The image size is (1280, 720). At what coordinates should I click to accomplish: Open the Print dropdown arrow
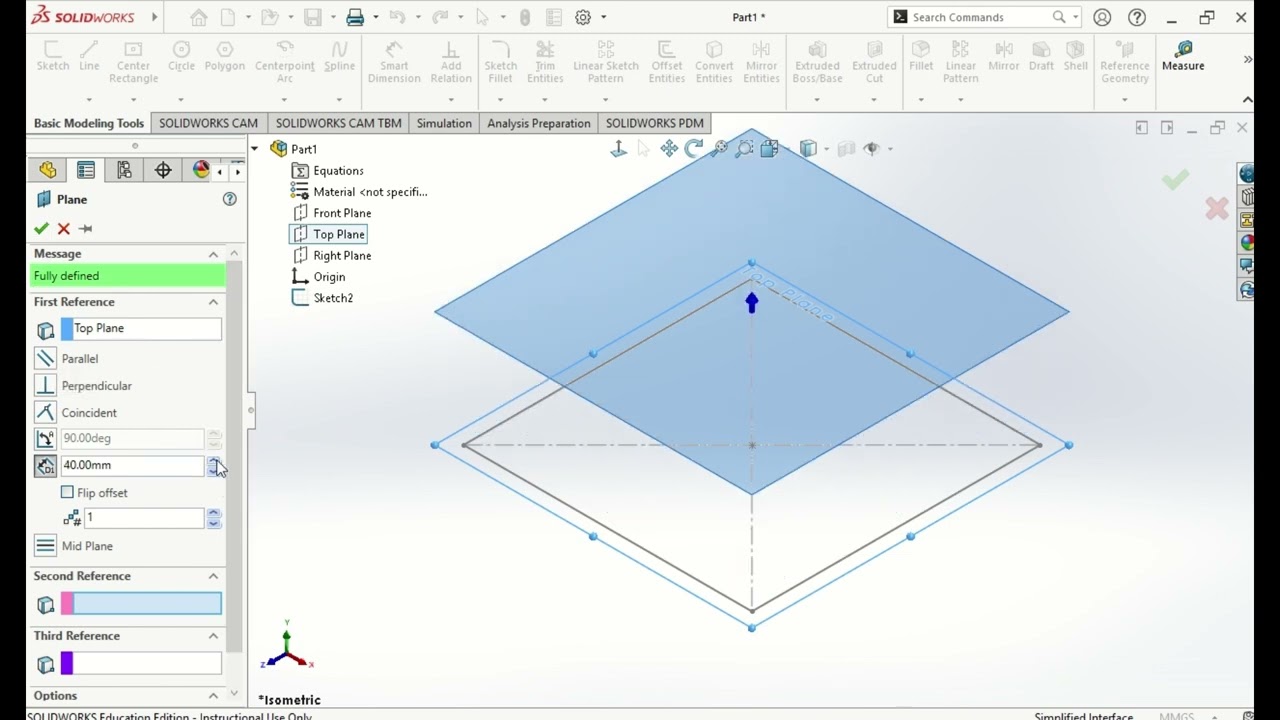click(377, 17)
